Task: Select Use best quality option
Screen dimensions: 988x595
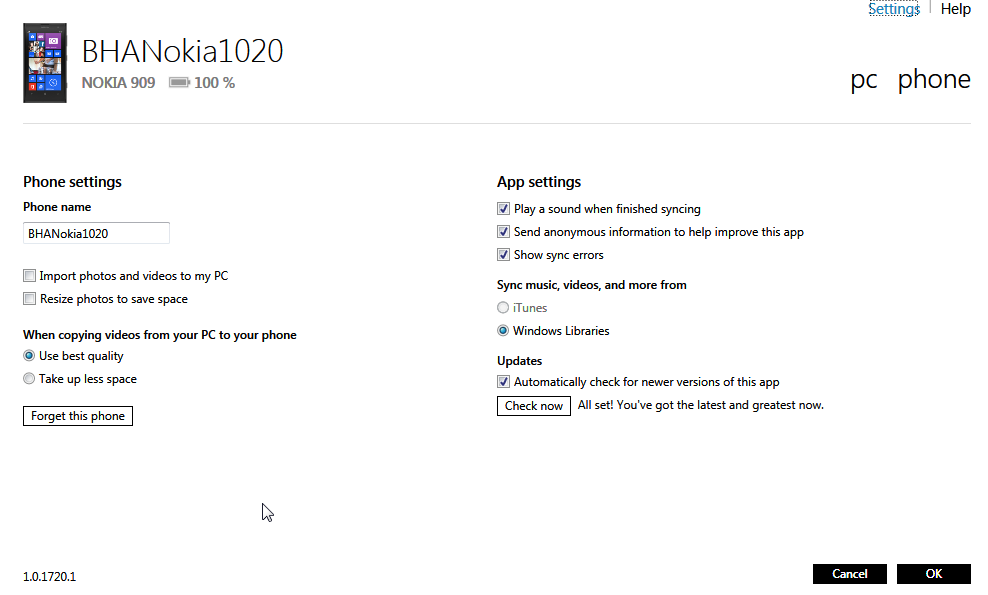Action: [30, 356]
